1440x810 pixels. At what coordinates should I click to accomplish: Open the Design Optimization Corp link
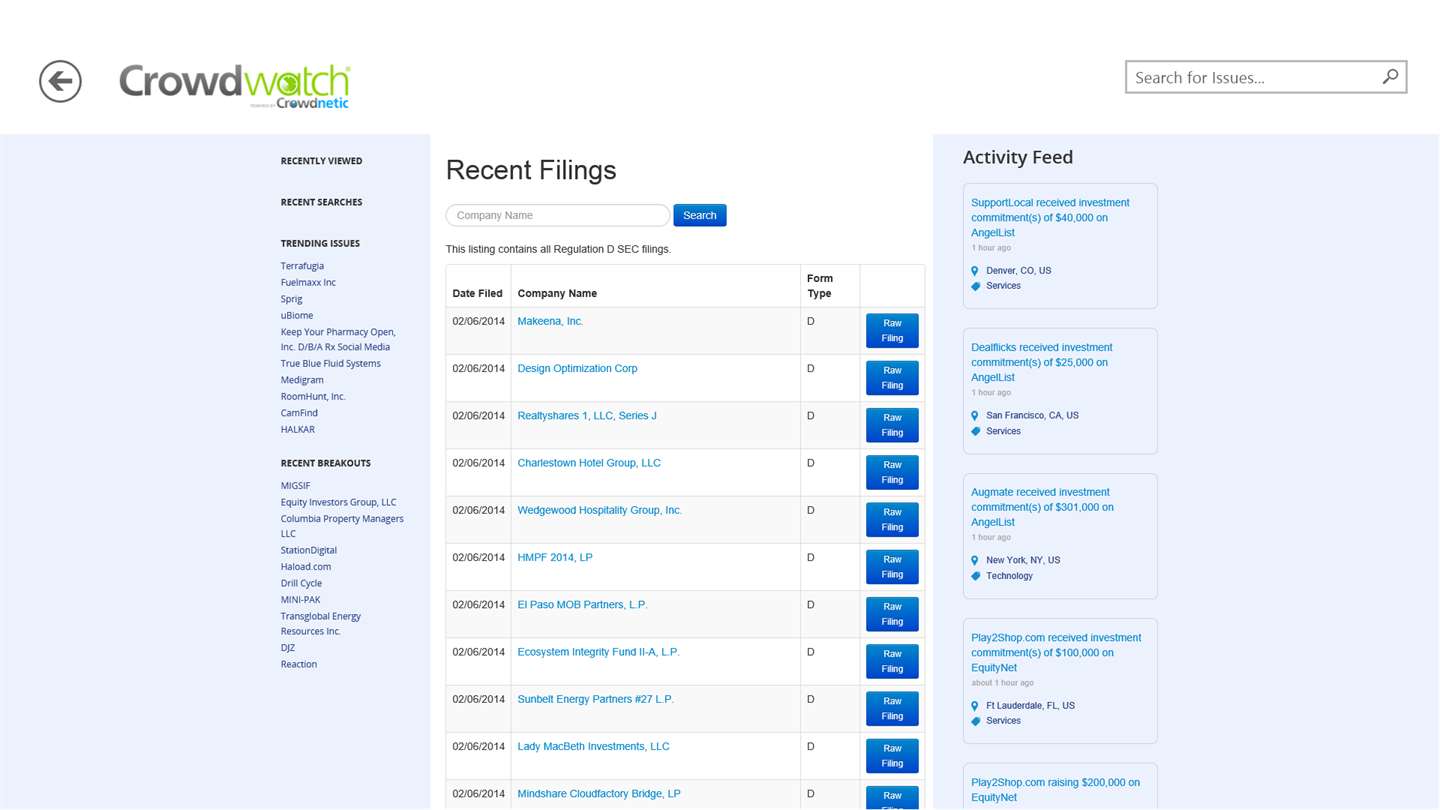pyautogui.click(x=577, y=368)
